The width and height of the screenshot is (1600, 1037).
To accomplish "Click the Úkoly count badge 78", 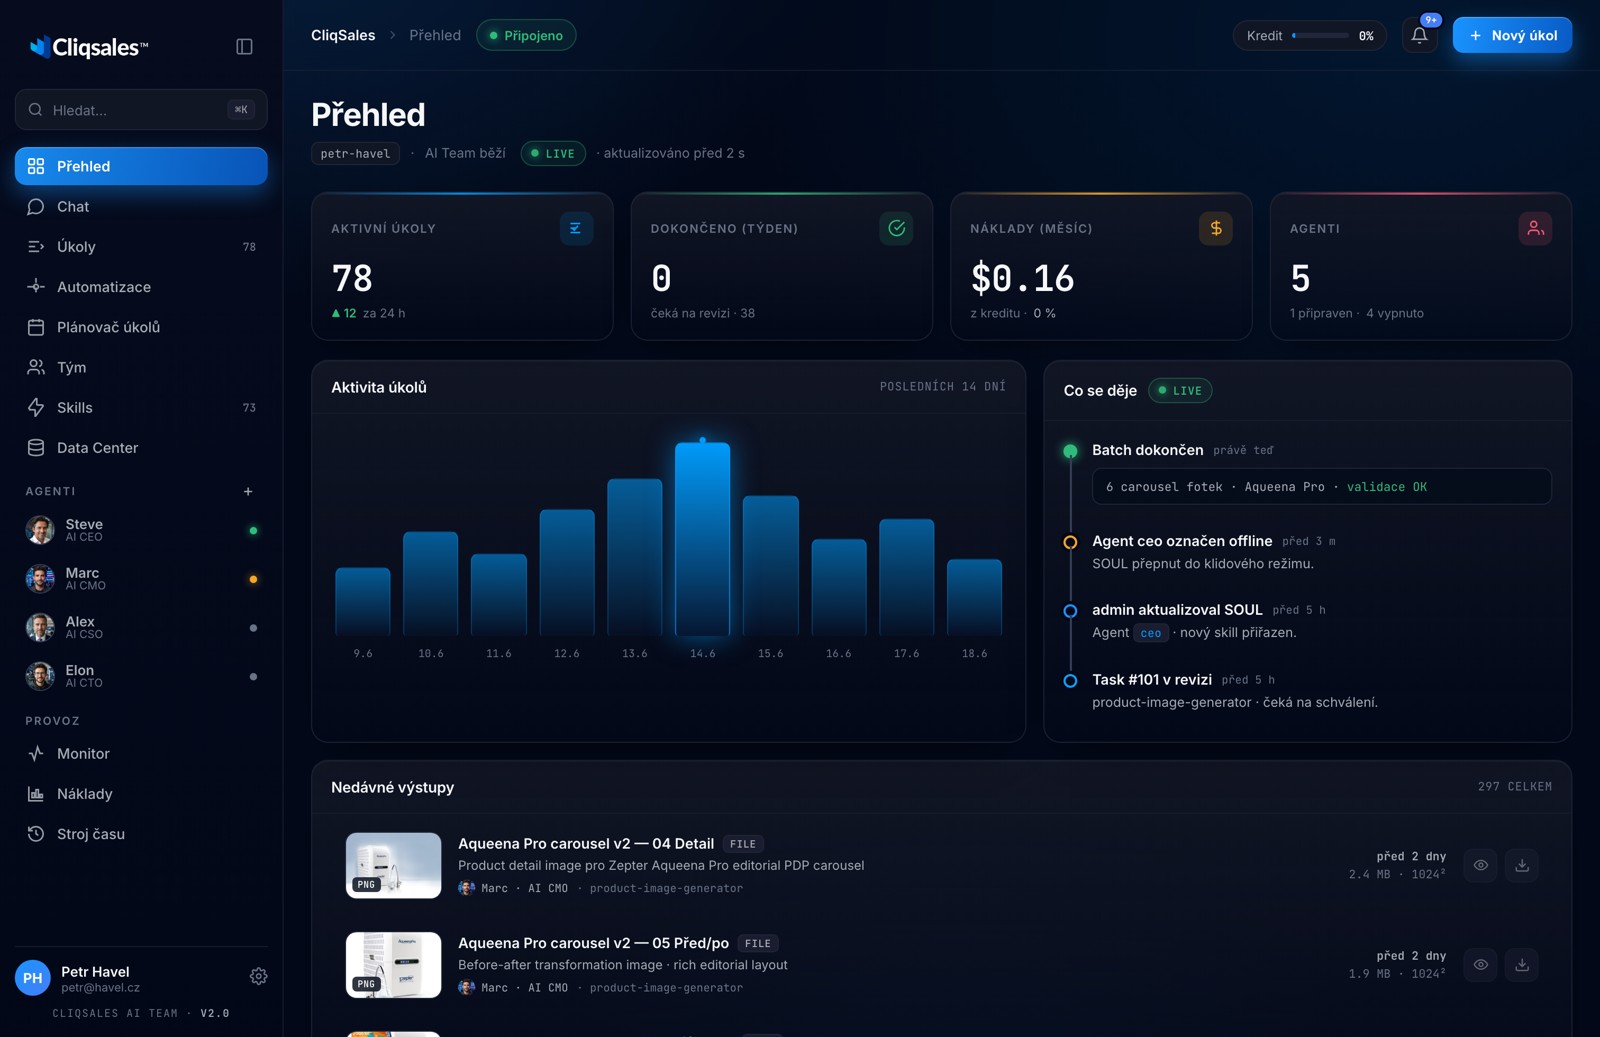I will coord(249,247).
